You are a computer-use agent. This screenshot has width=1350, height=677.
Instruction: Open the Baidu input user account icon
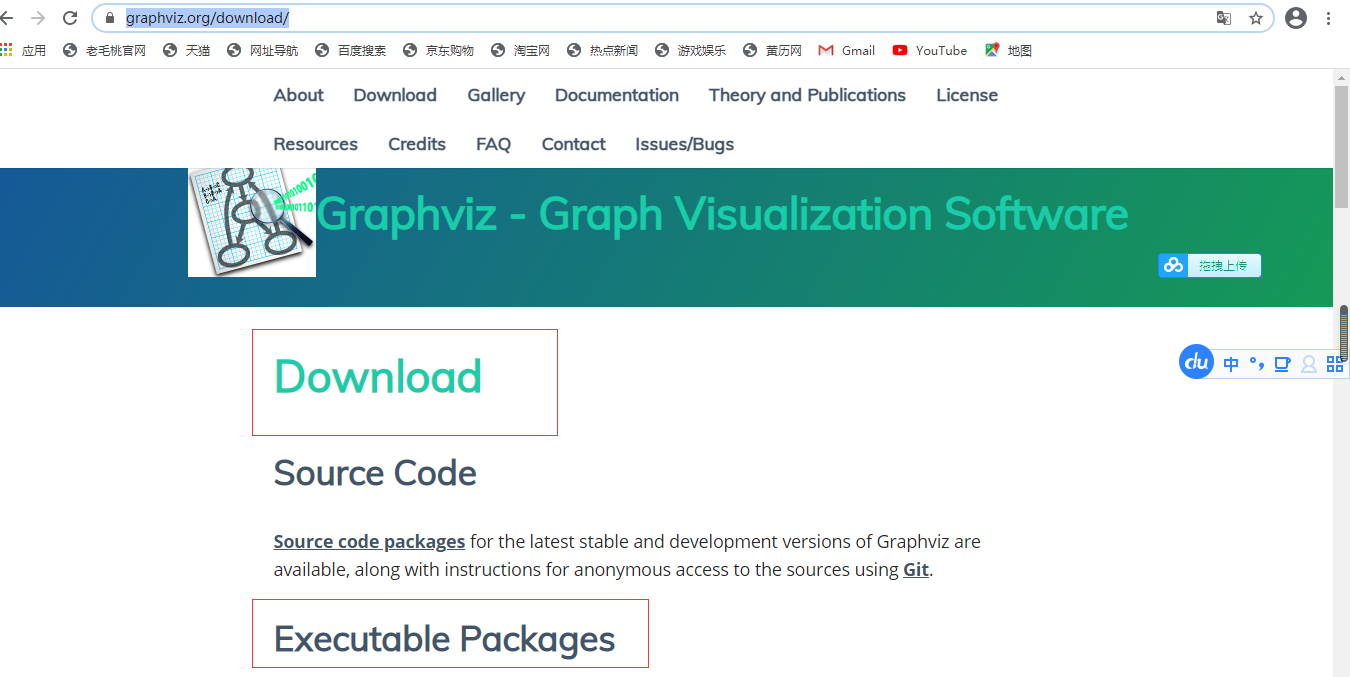(x=1308, y=364)
